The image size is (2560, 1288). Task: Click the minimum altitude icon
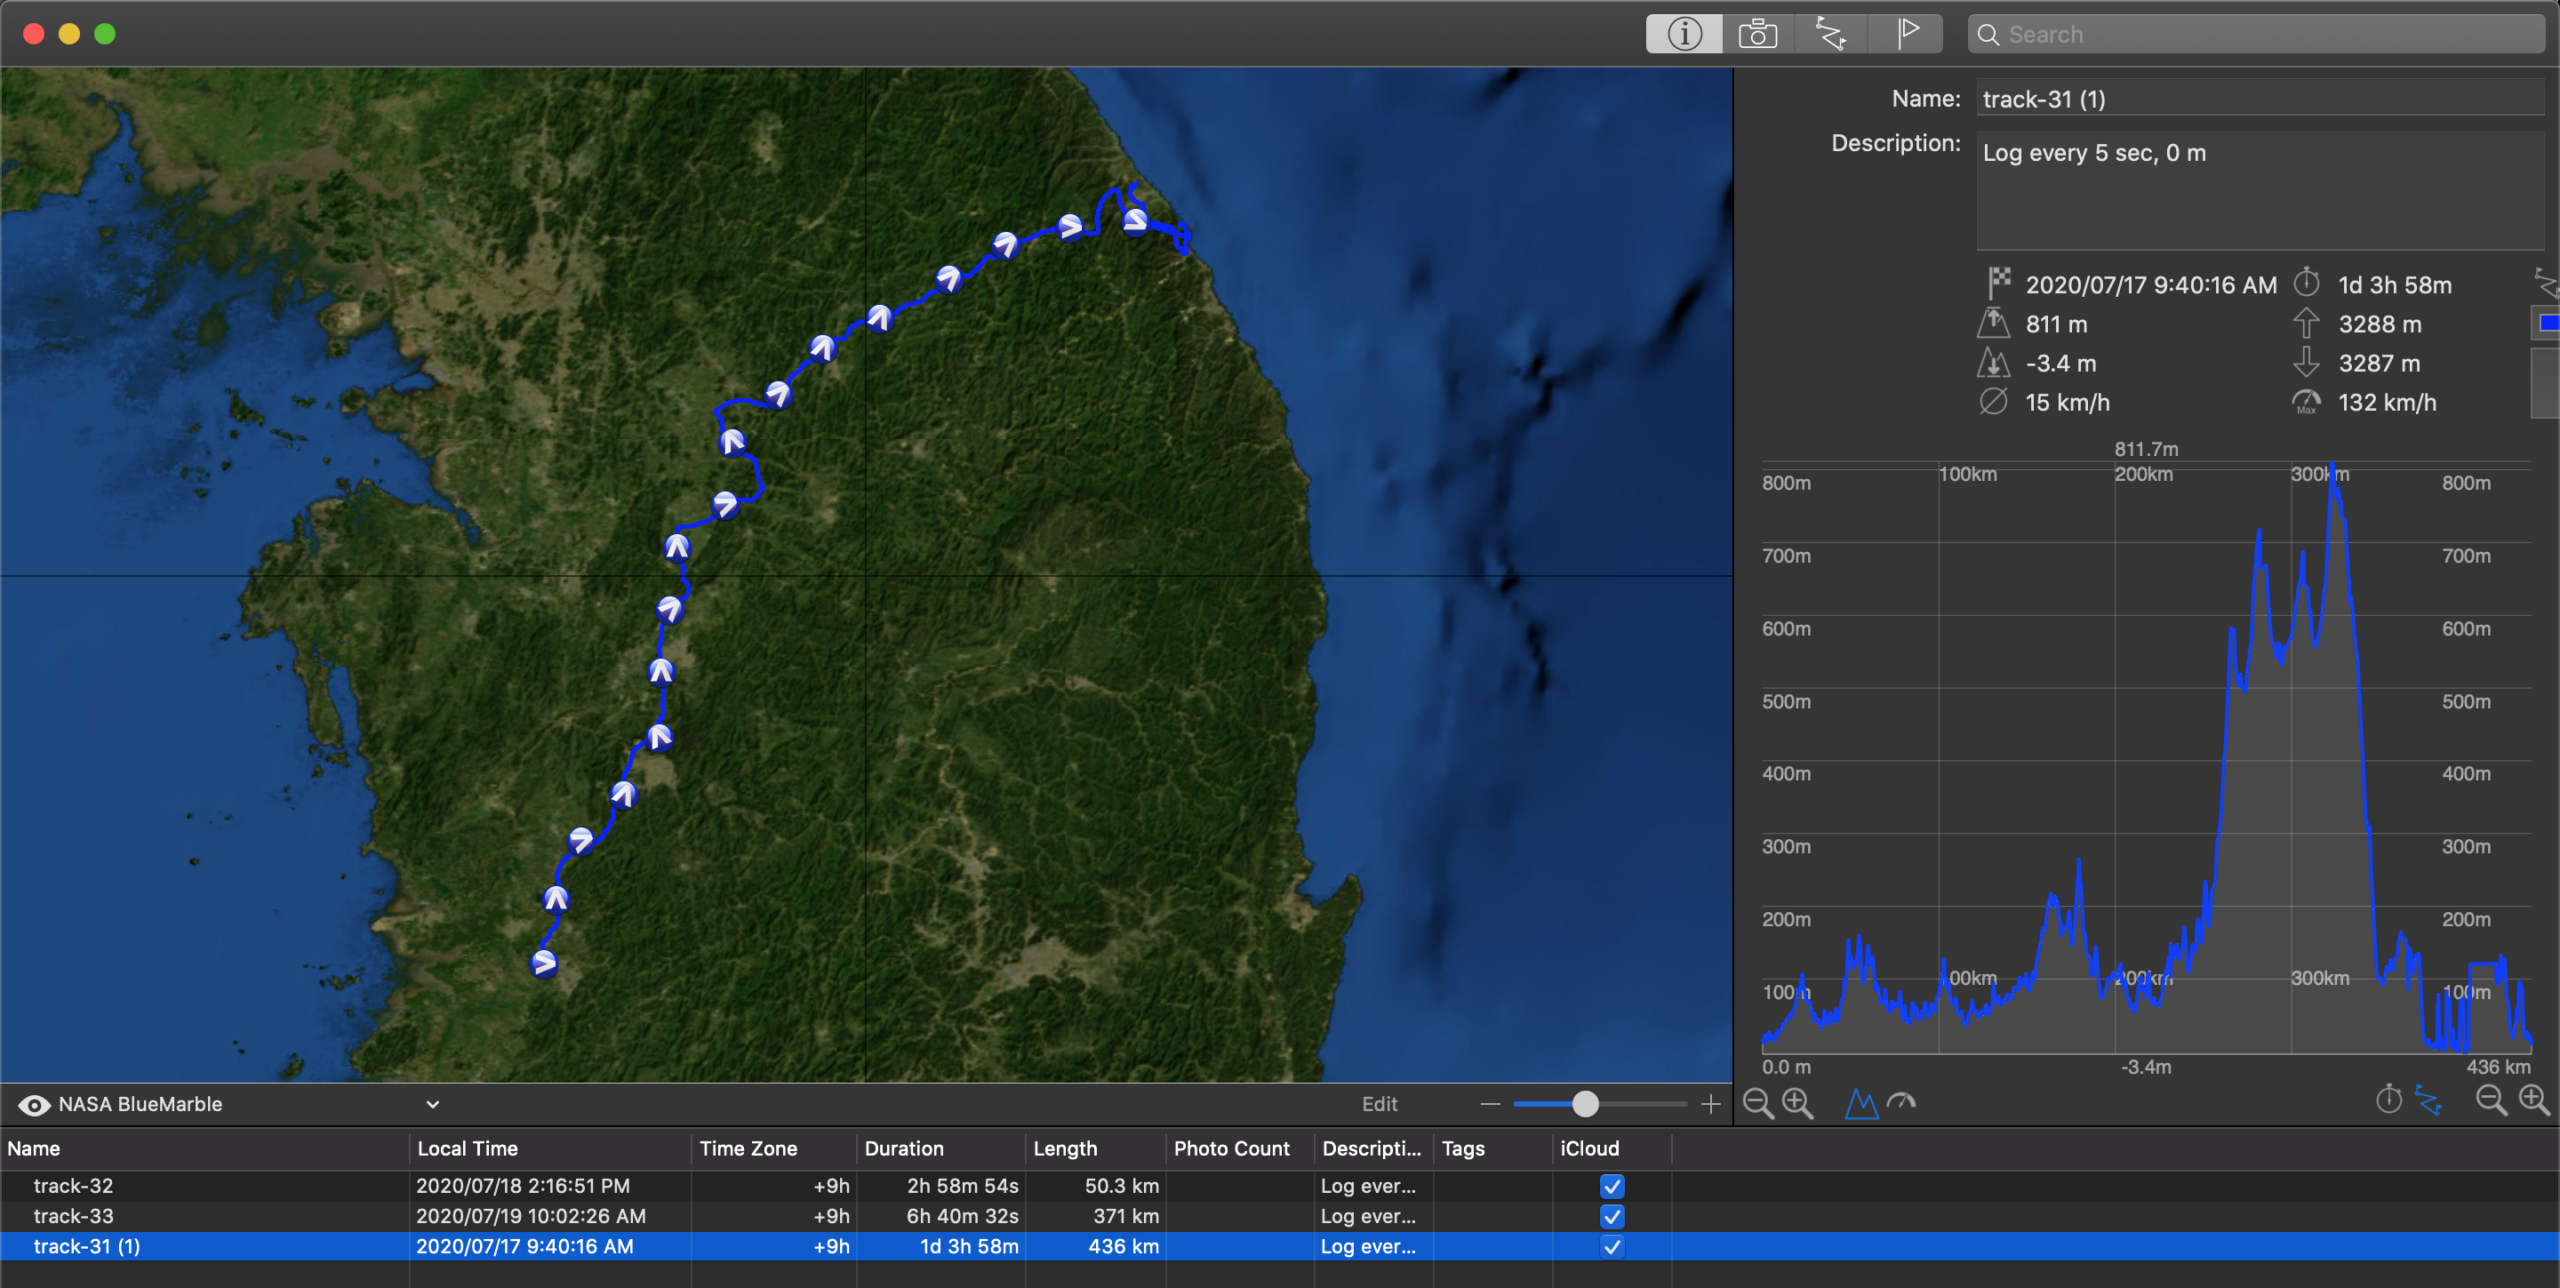pos(1993,362)
